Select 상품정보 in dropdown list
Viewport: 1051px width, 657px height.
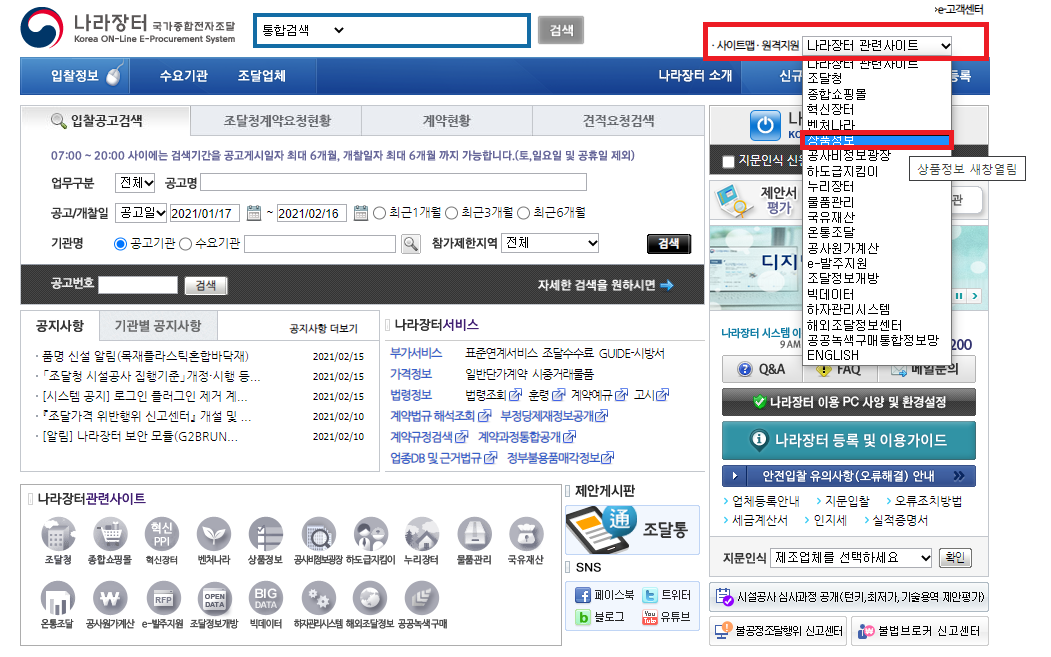[x=877, y=140]
